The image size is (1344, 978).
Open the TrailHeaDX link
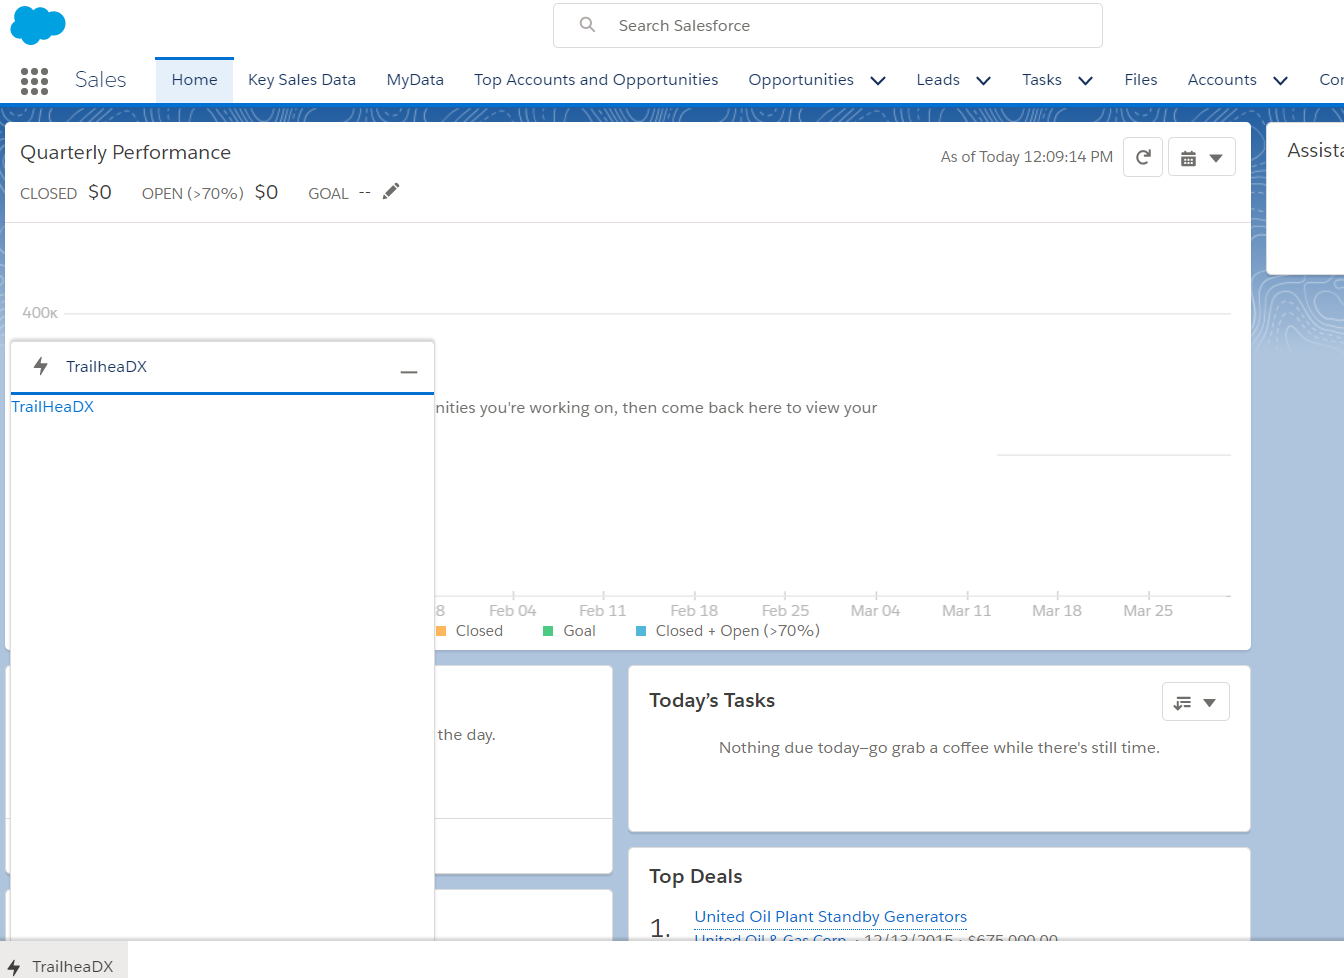[x=53, y=407]
